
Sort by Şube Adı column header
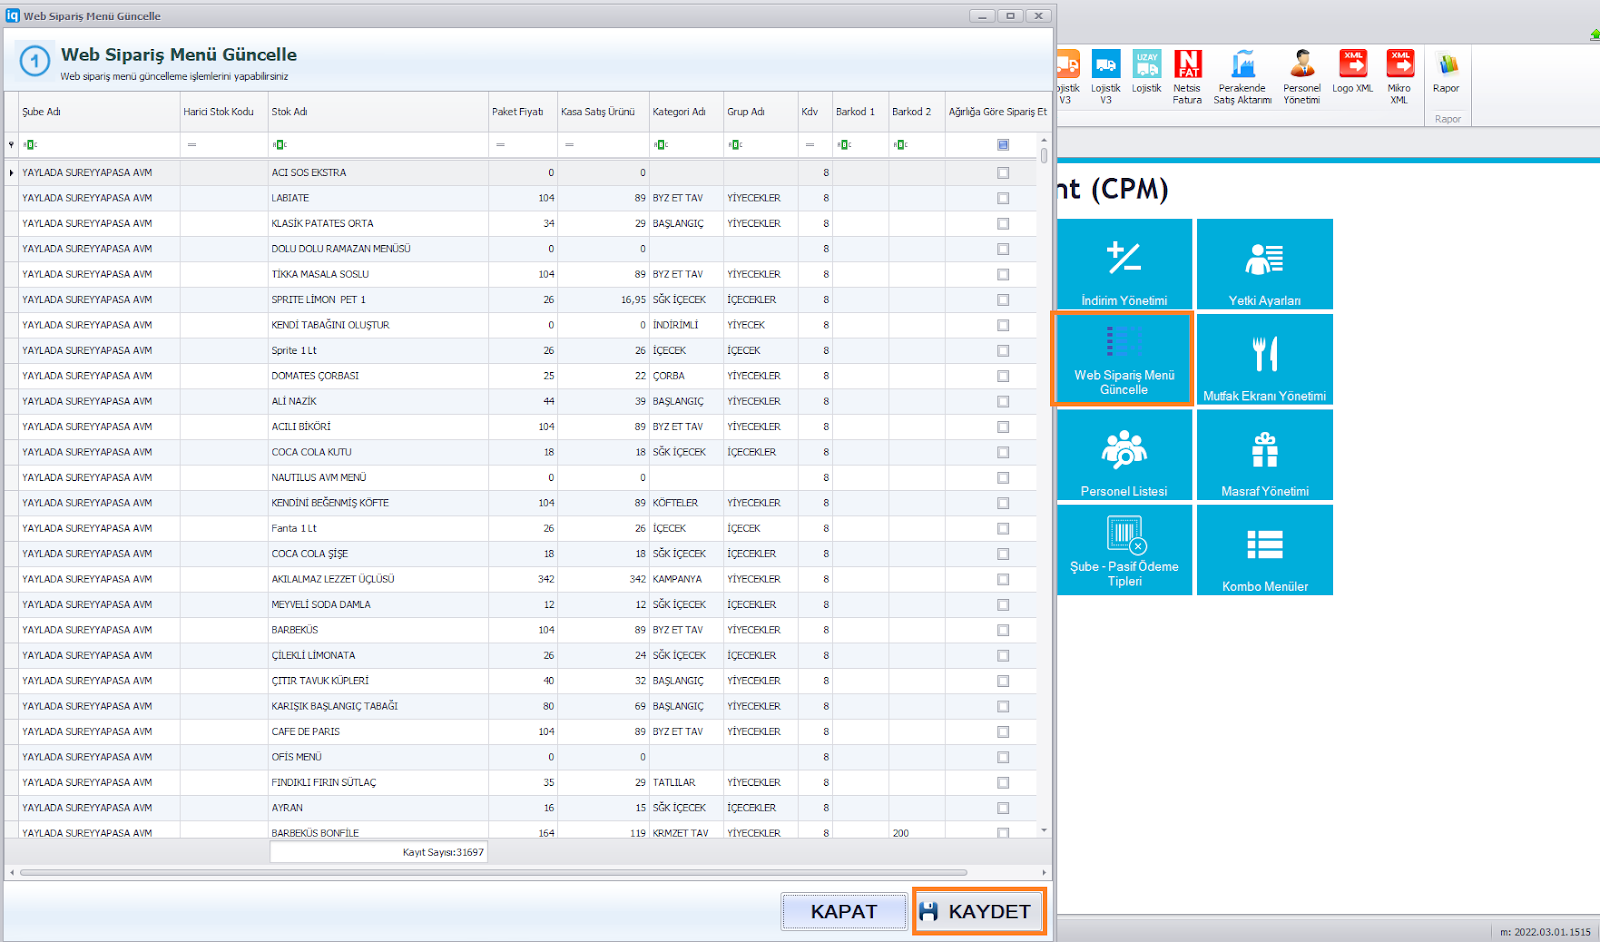pos(99,112)
